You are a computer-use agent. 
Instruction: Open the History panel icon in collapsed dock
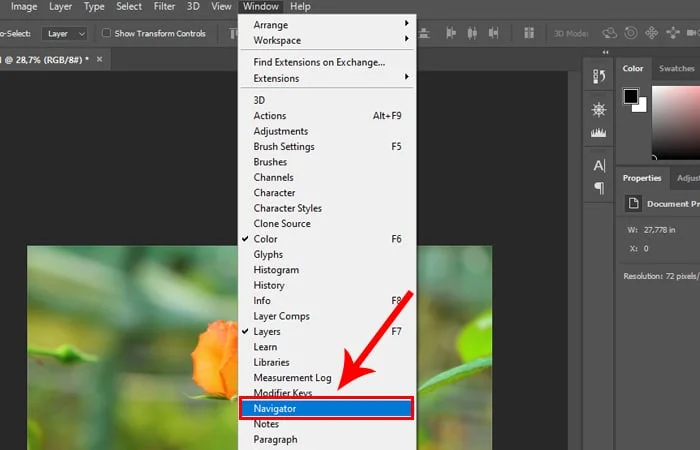pos(599,77)
